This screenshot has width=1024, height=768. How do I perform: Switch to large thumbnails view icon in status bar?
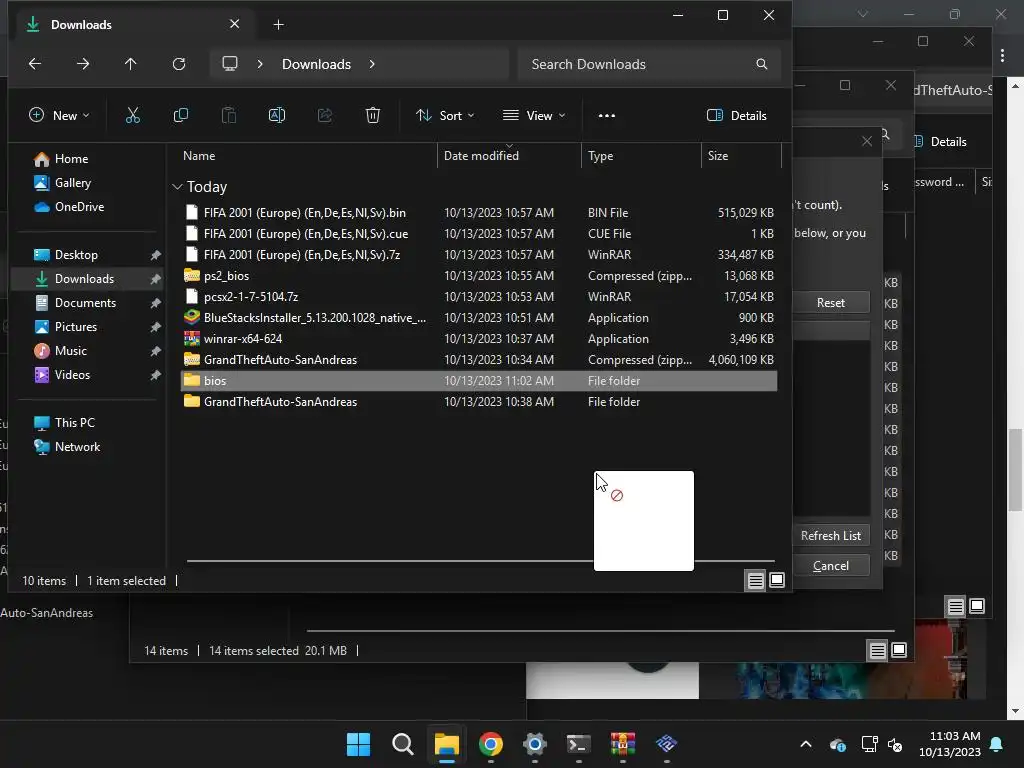click(x=777, y=581)
